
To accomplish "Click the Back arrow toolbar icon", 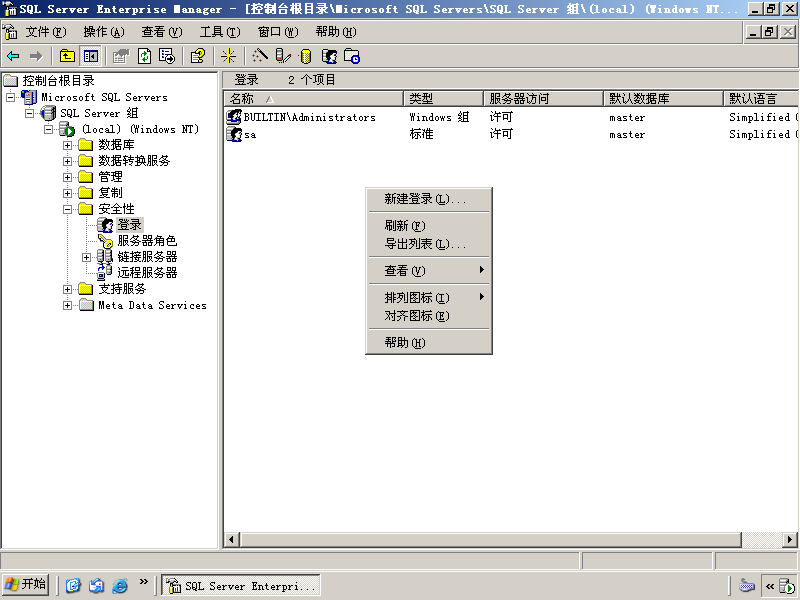I will pos(13,56).
